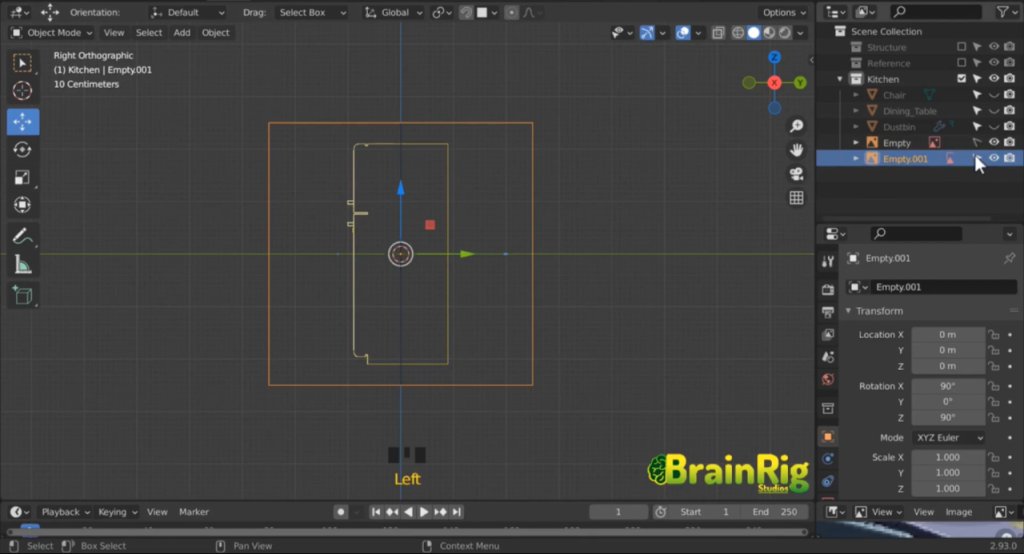Play the animation forward
The height and width of the screenshot is (554, 1024).
424,512
